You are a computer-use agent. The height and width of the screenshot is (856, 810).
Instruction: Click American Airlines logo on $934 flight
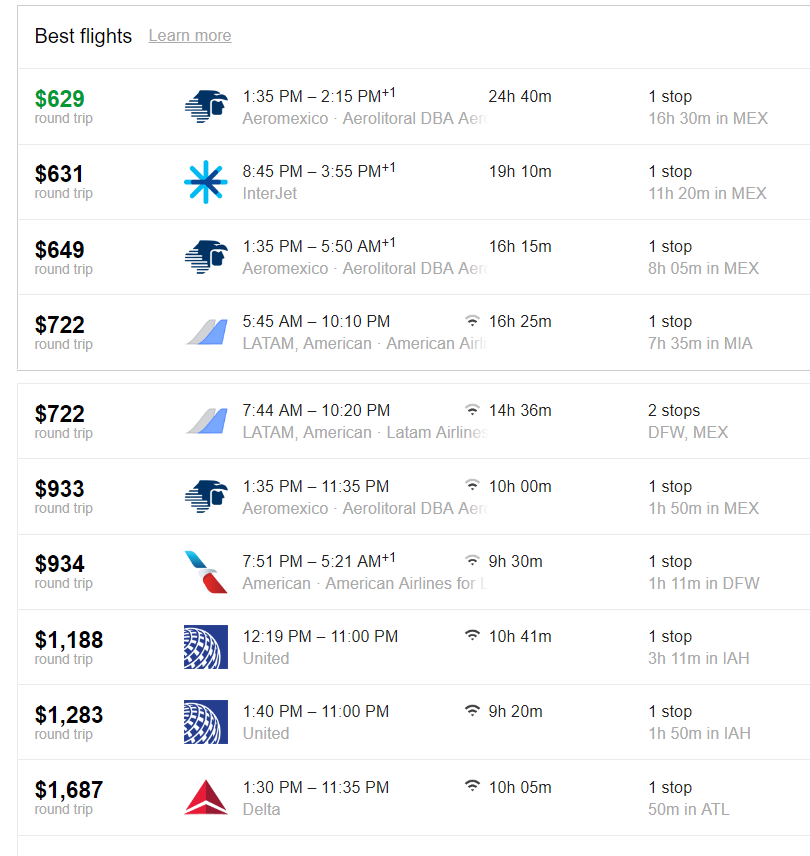click(206, 572)
